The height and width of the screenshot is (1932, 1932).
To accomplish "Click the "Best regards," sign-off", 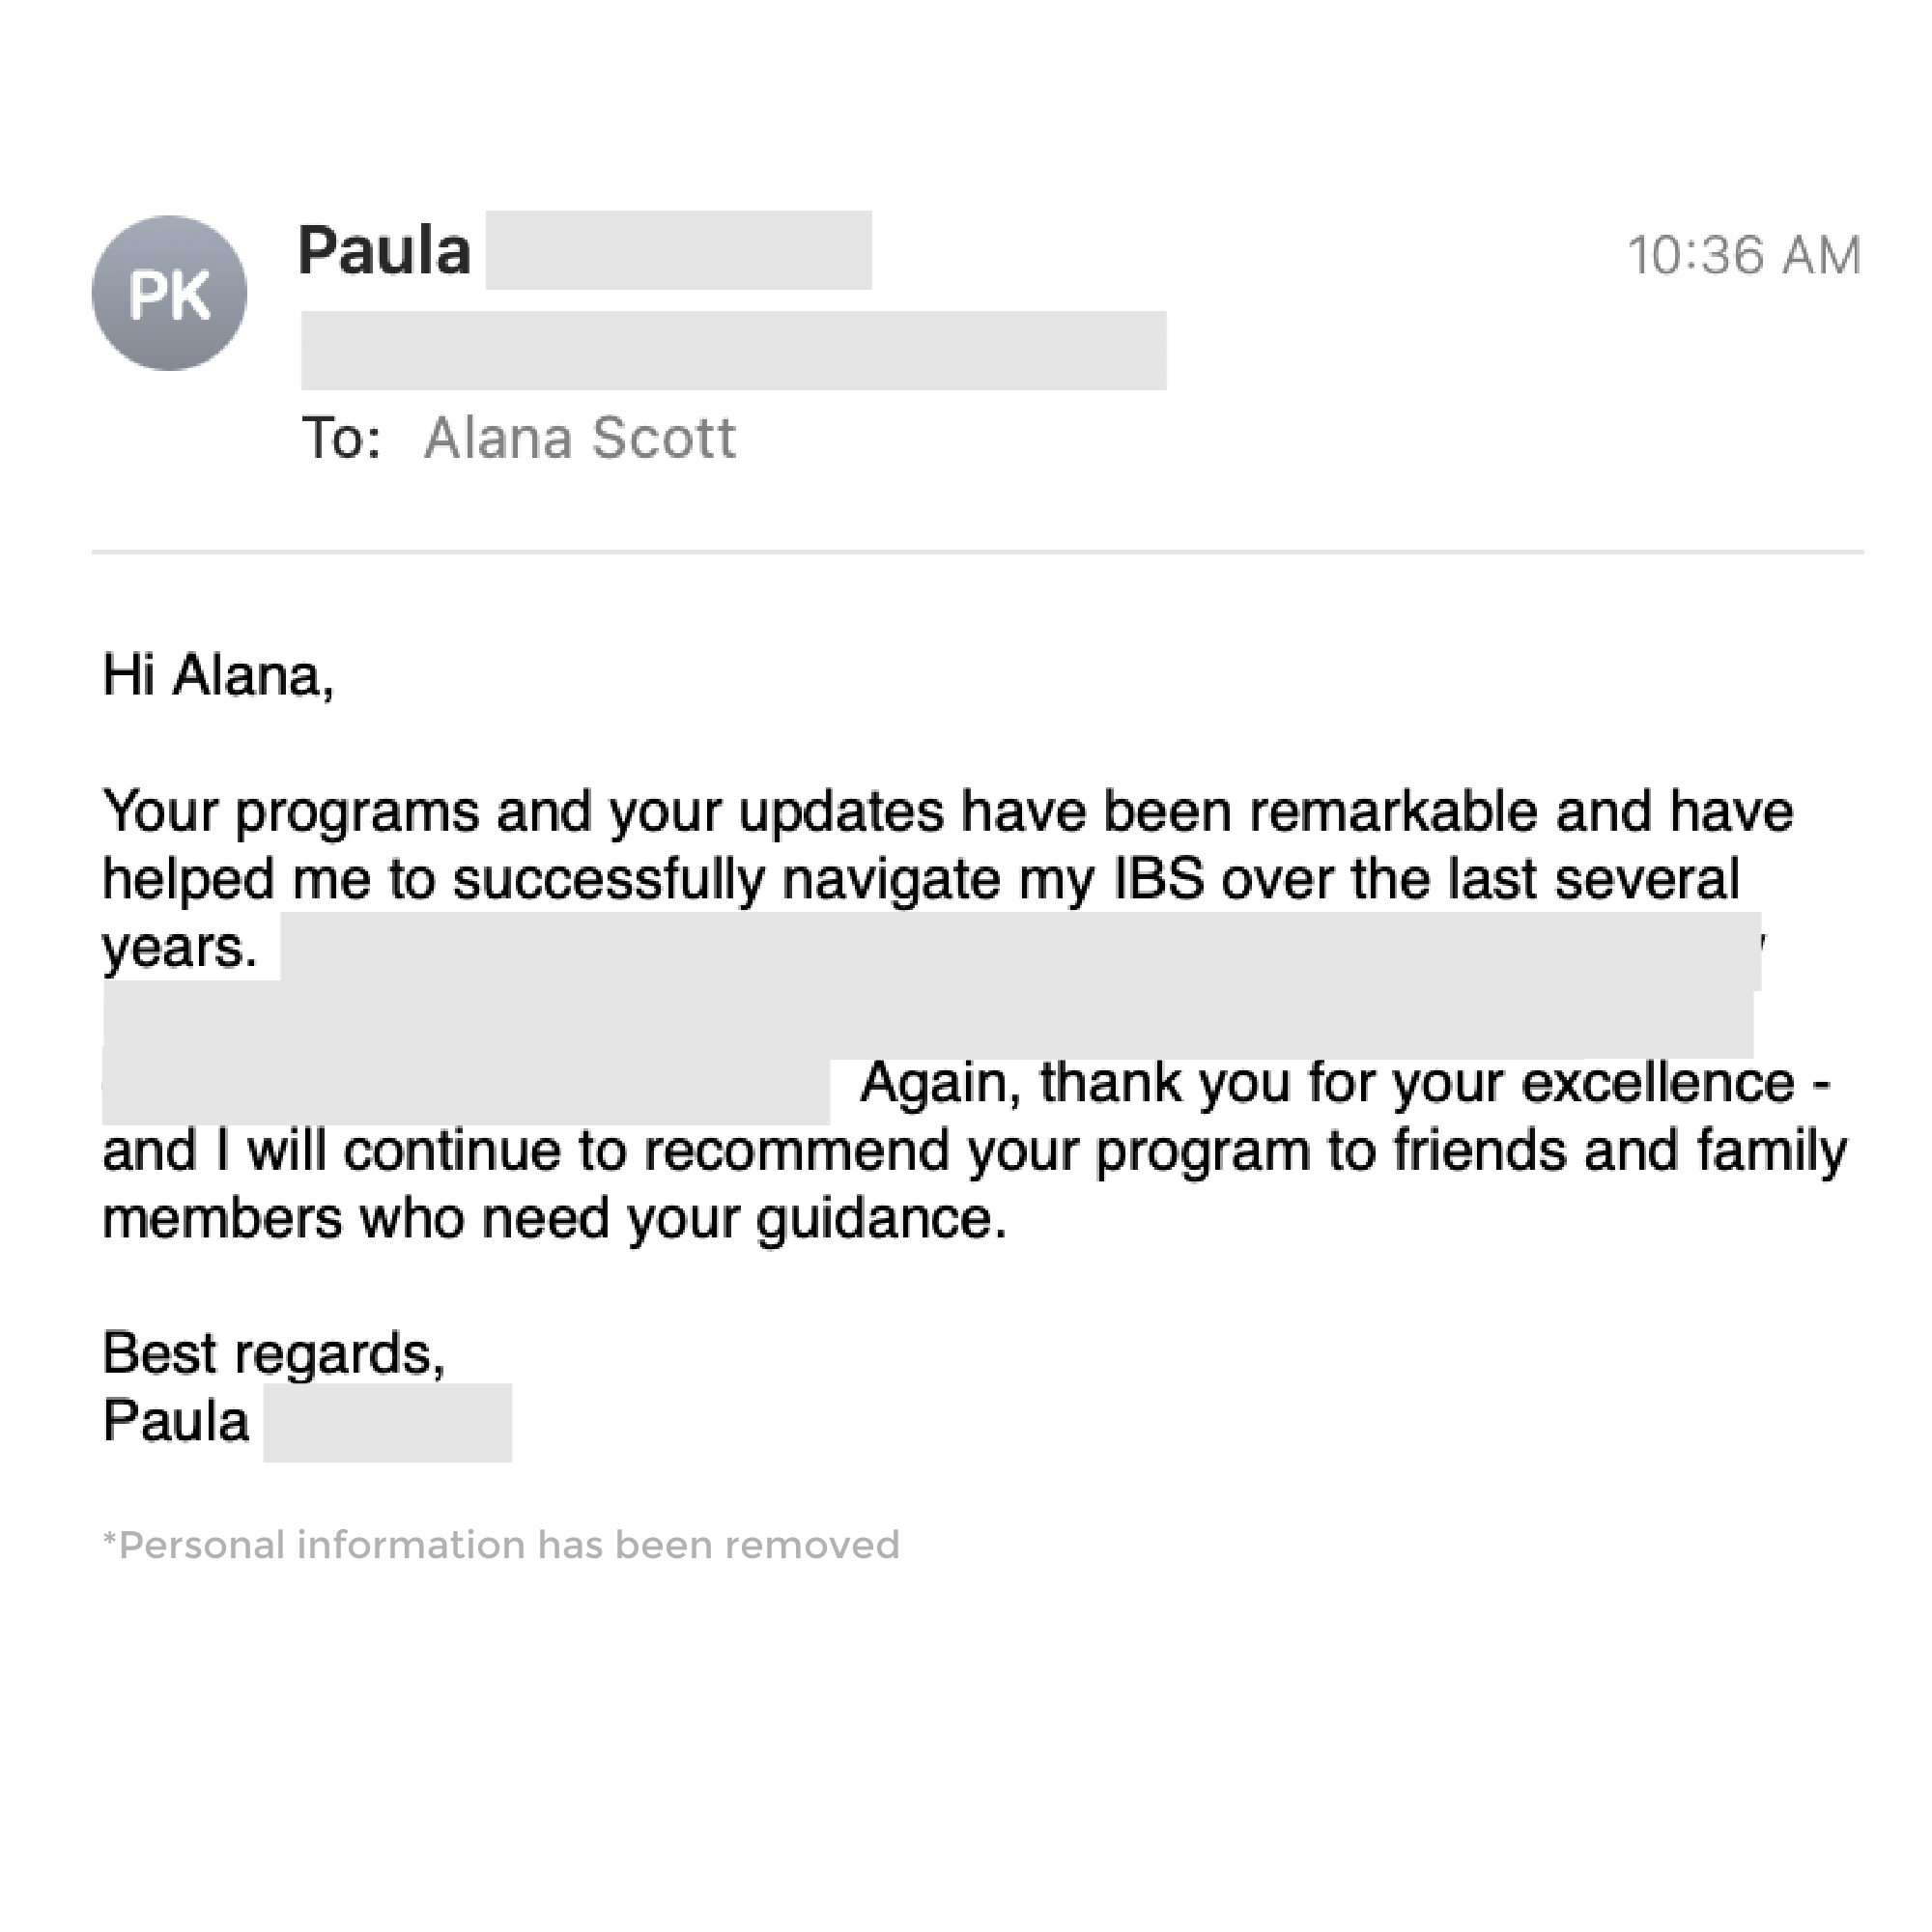I will point(273,1354).
